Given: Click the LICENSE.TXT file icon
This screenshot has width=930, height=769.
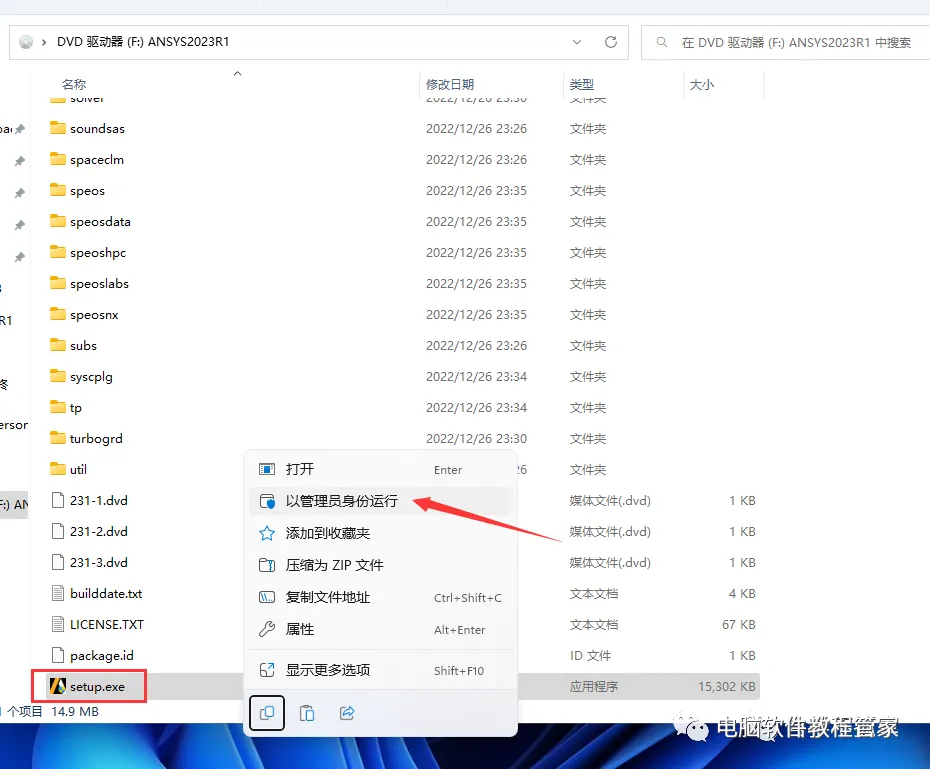Looking at the screenshot, I should [x=58, y=624].
